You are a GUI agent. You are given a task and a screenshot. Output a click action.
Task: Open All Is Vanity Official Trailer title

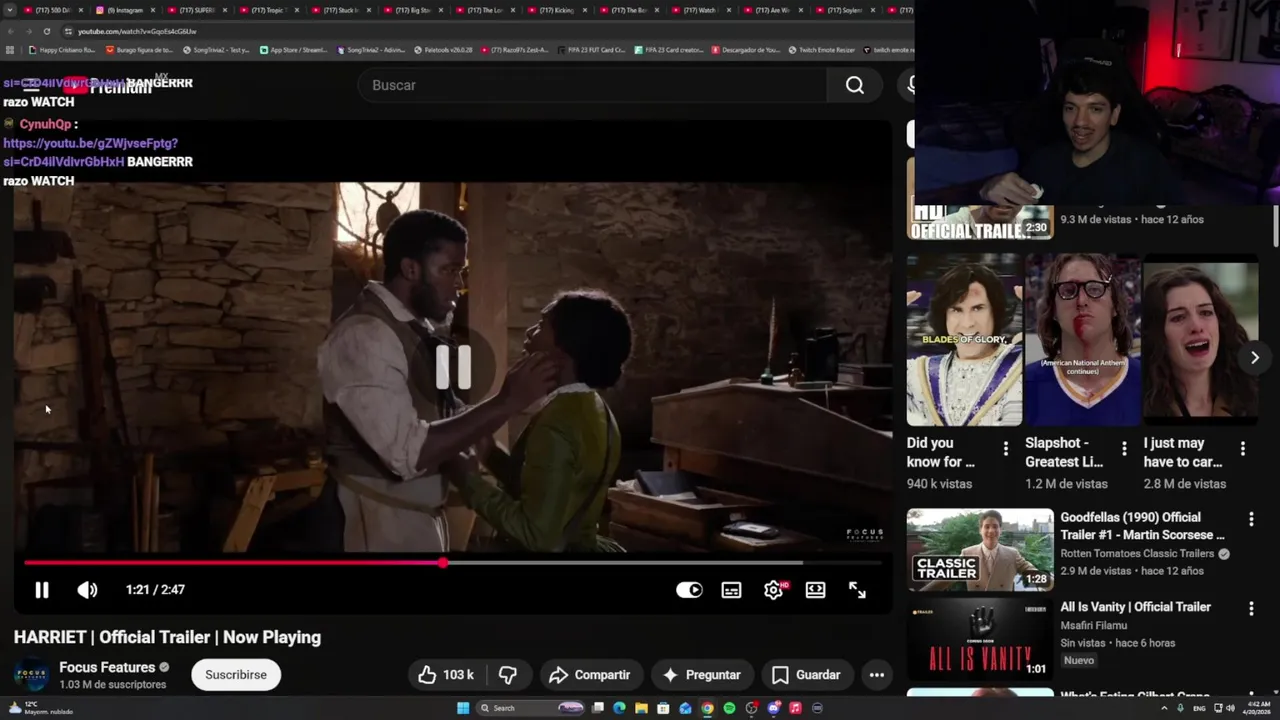pyautogui.click(x=1136, y=607)
